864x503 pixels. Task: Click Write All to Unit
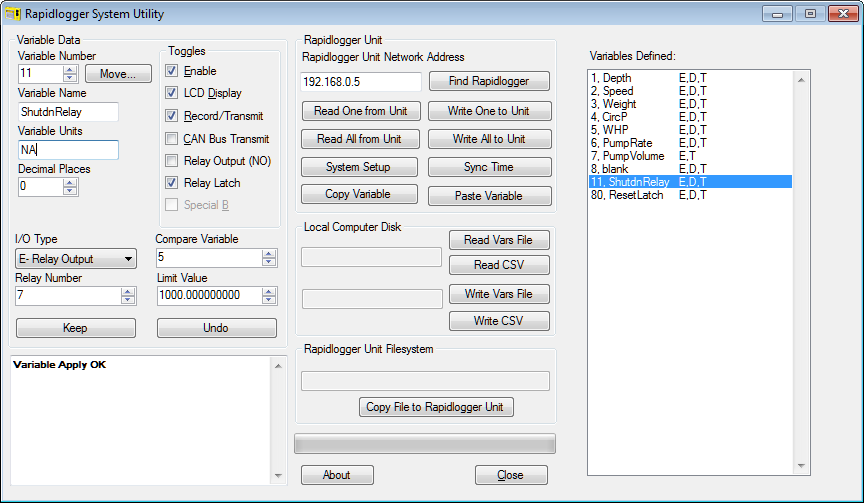(x=489, y=139)
